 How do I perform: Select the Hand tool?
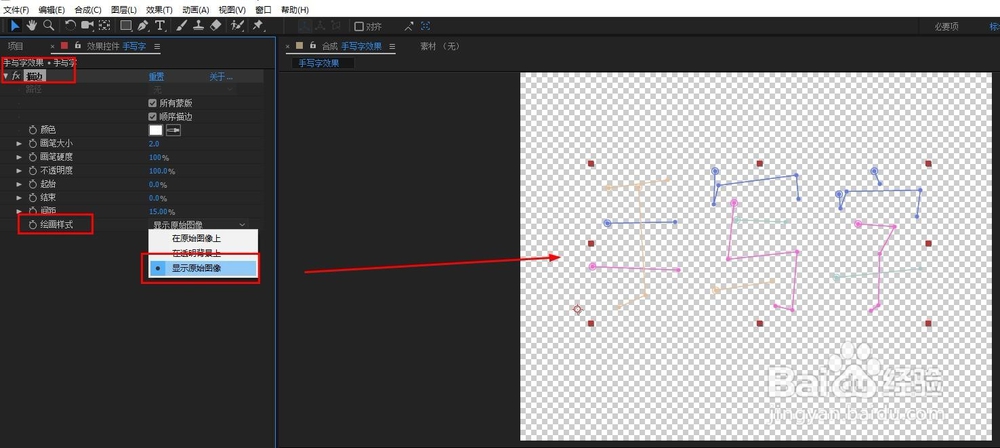(x=31, y=26)
